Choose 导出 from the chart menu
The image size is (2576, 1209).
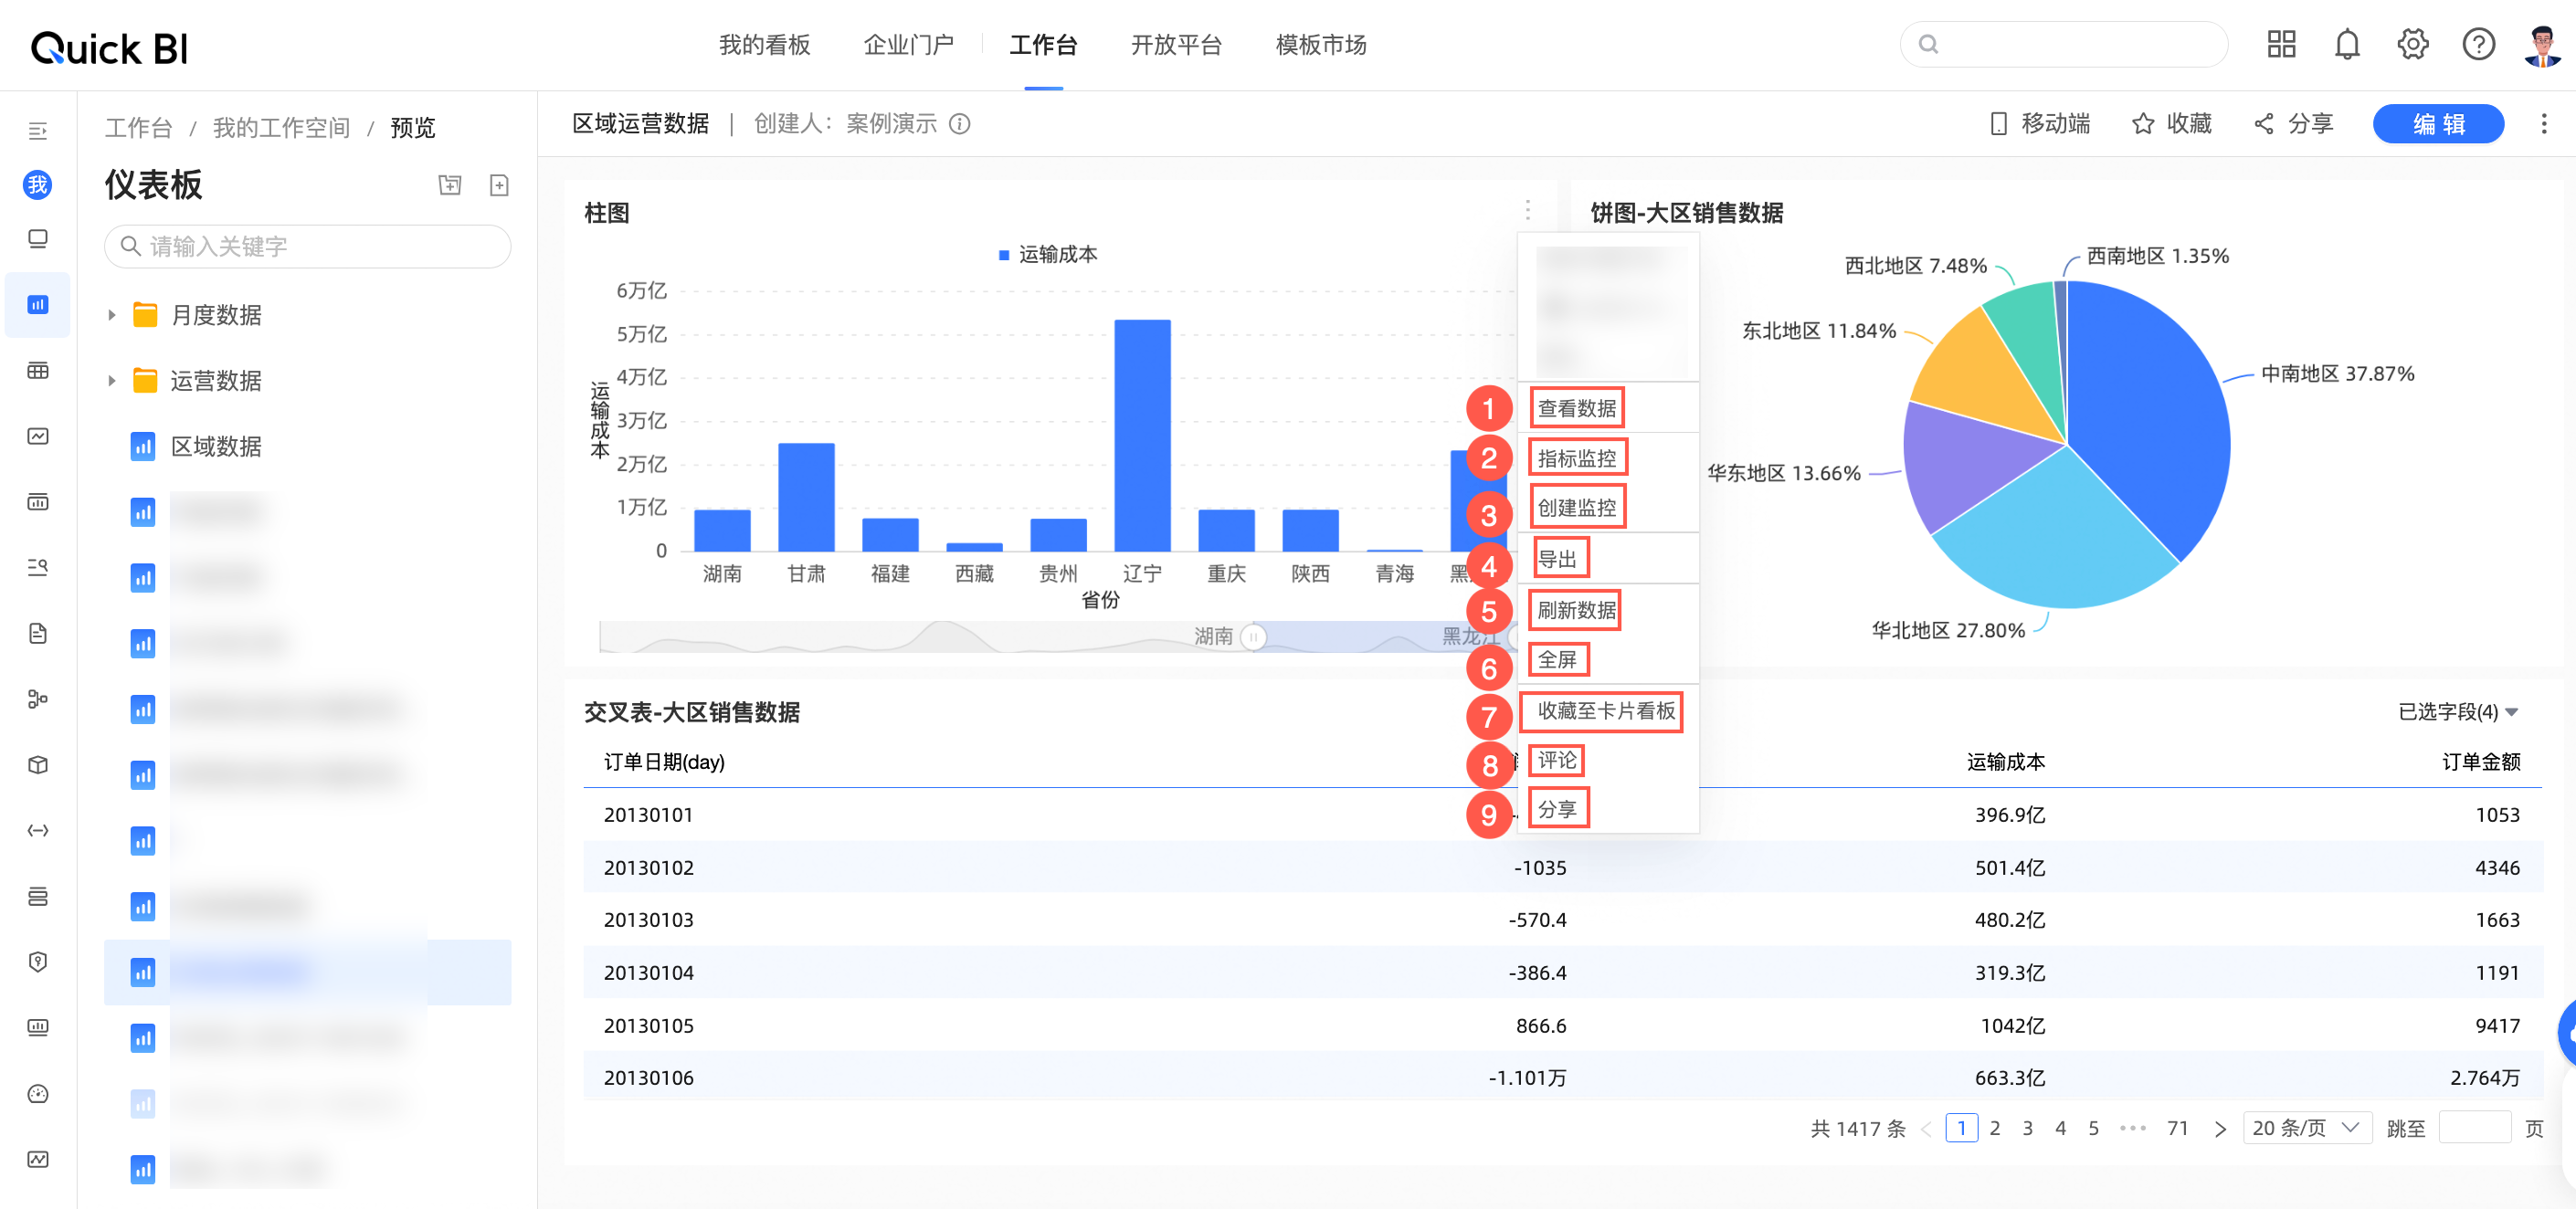(1557, 559)
